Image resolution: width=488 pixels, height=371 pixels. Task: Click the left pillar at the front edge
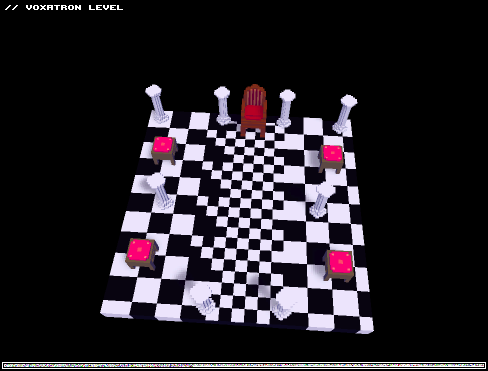pyautogui.click(x=203, y=298)
